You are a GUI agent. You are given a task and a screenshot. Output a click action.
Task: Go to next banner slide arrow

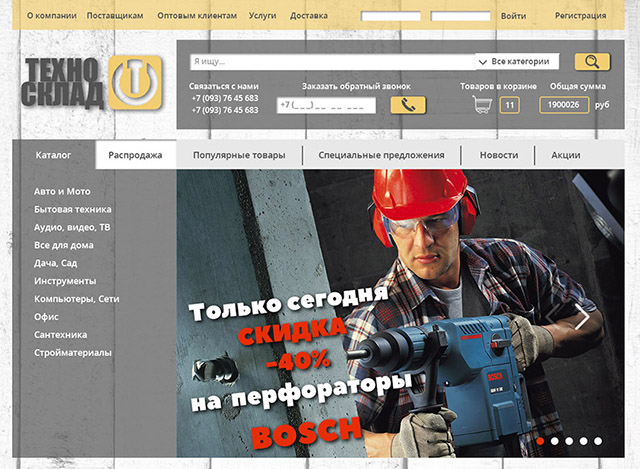coord(582,316)
